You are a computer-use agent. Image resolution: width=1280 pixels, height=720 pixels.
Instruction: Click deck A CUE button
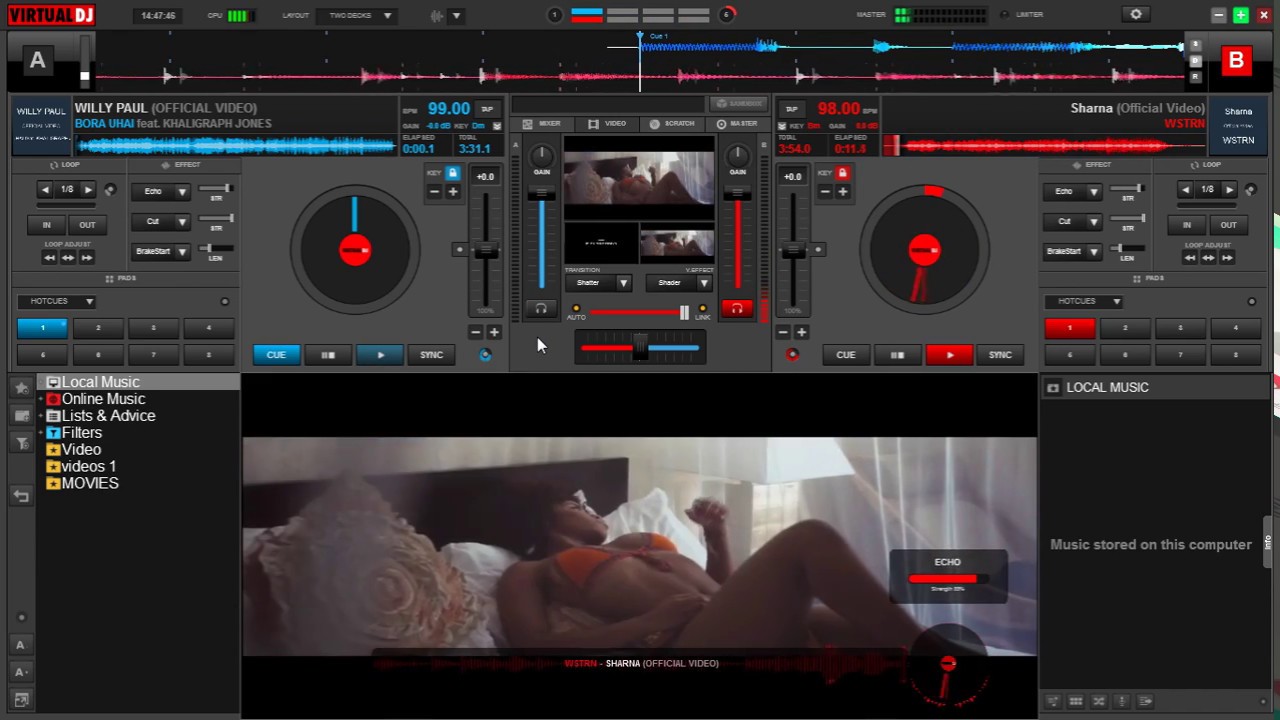276,354
